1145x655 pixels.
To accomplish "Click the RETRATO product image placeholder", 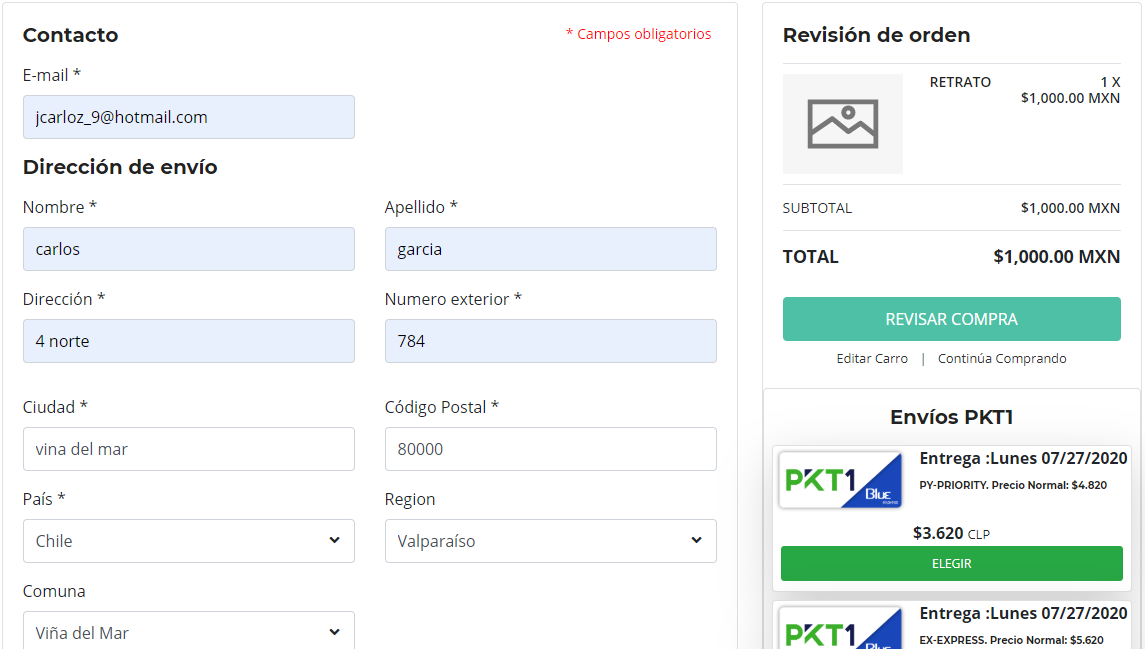I will pos(843,123).
